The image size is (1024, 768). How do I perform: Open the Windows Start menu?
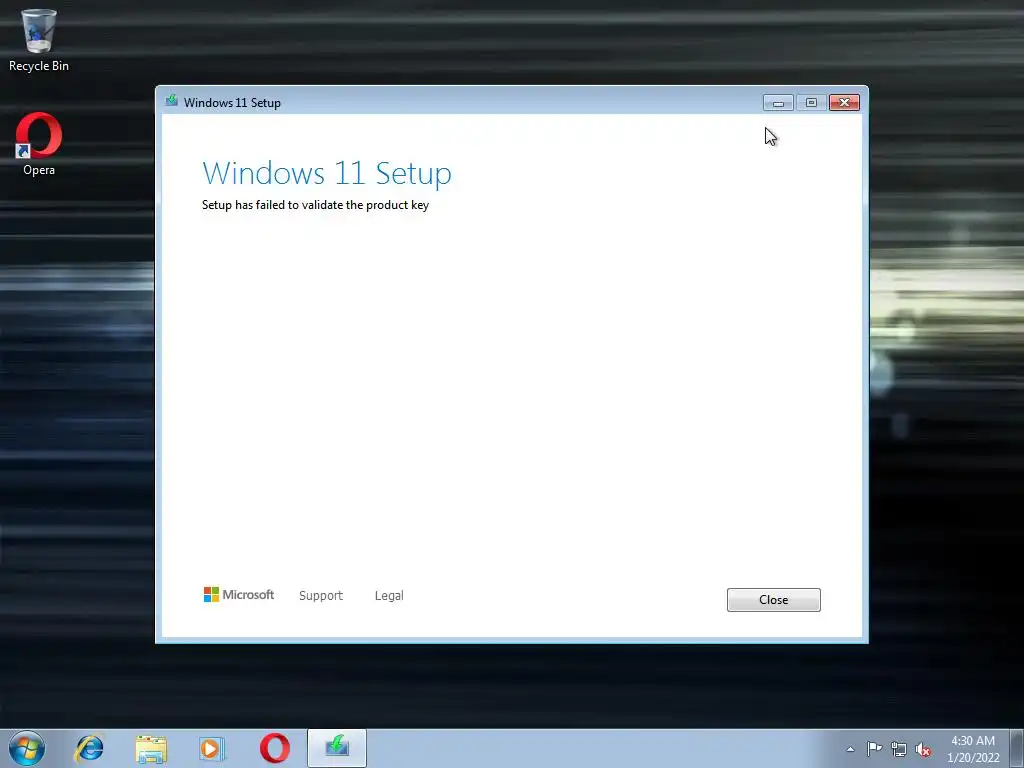[x=27, y=748]
